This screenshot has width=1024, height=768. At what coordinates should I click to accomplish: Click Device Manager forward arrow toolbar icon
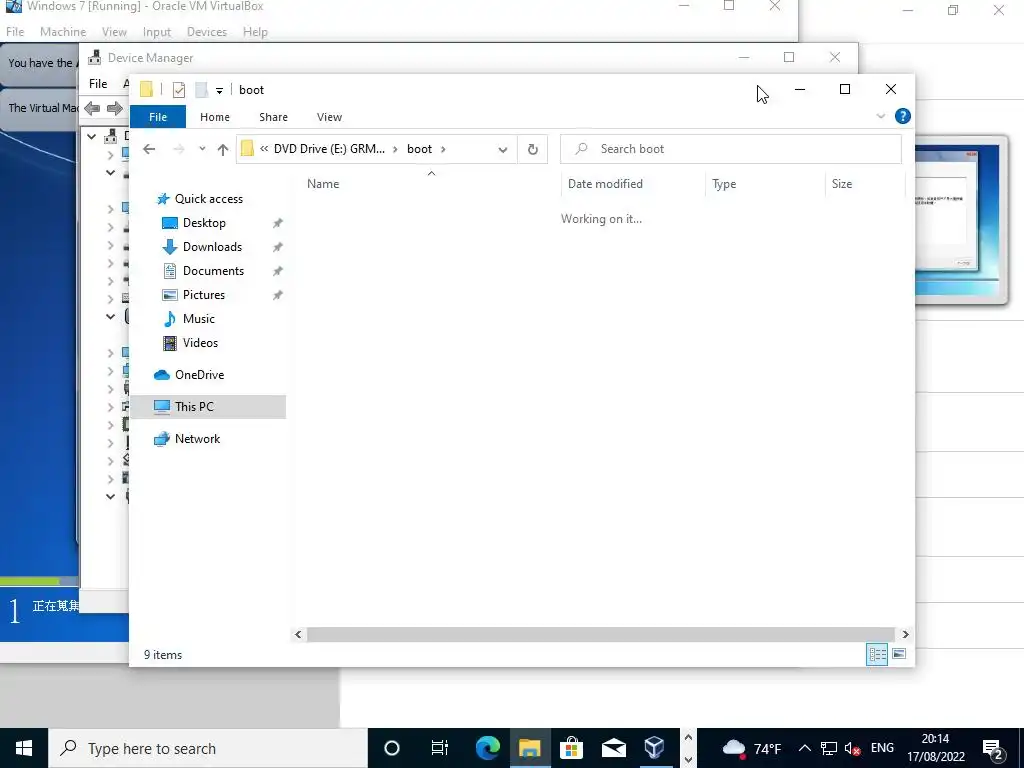point(114,108)
